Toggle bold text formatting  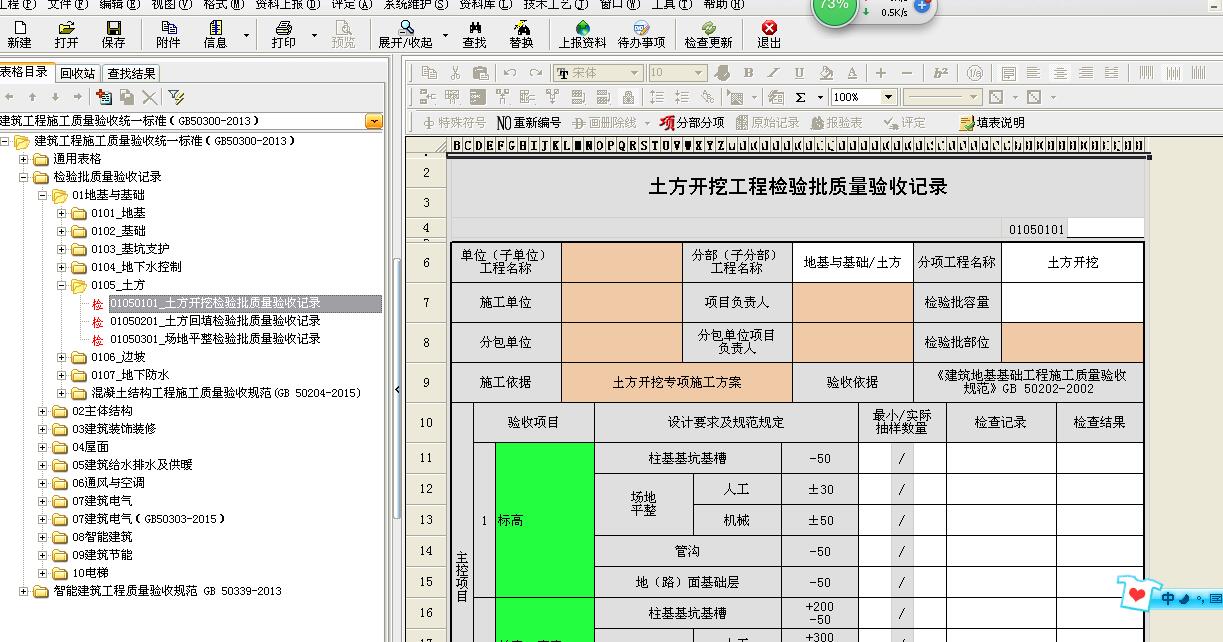(748, 73)
